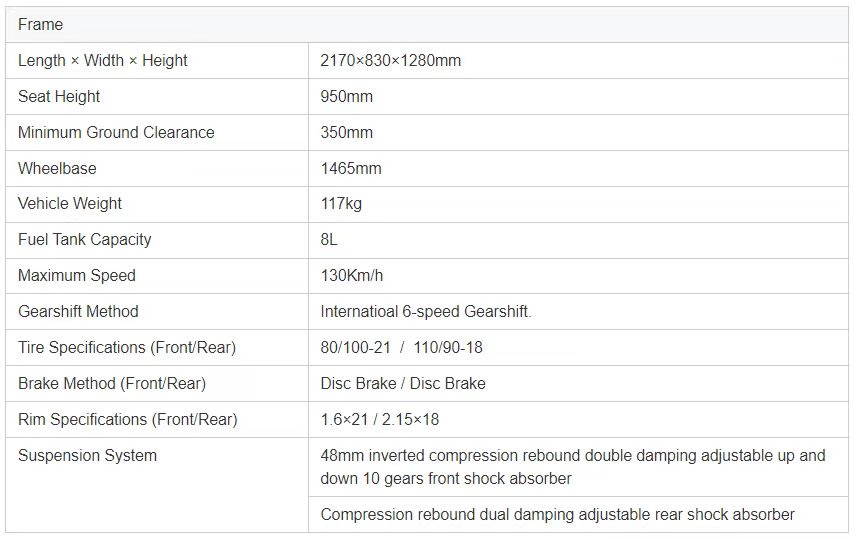Click the Disc Brake / Disc Brake value

pos(403,383)
